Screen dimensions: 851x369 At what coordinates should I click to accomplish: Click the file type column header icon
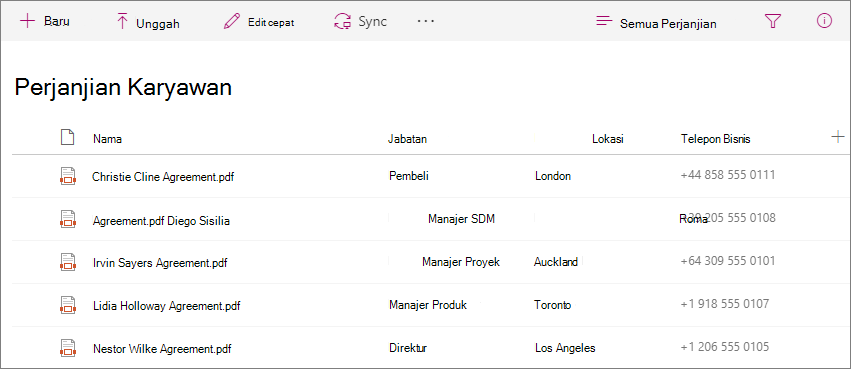pyautogui.click(x=67, y=137)
